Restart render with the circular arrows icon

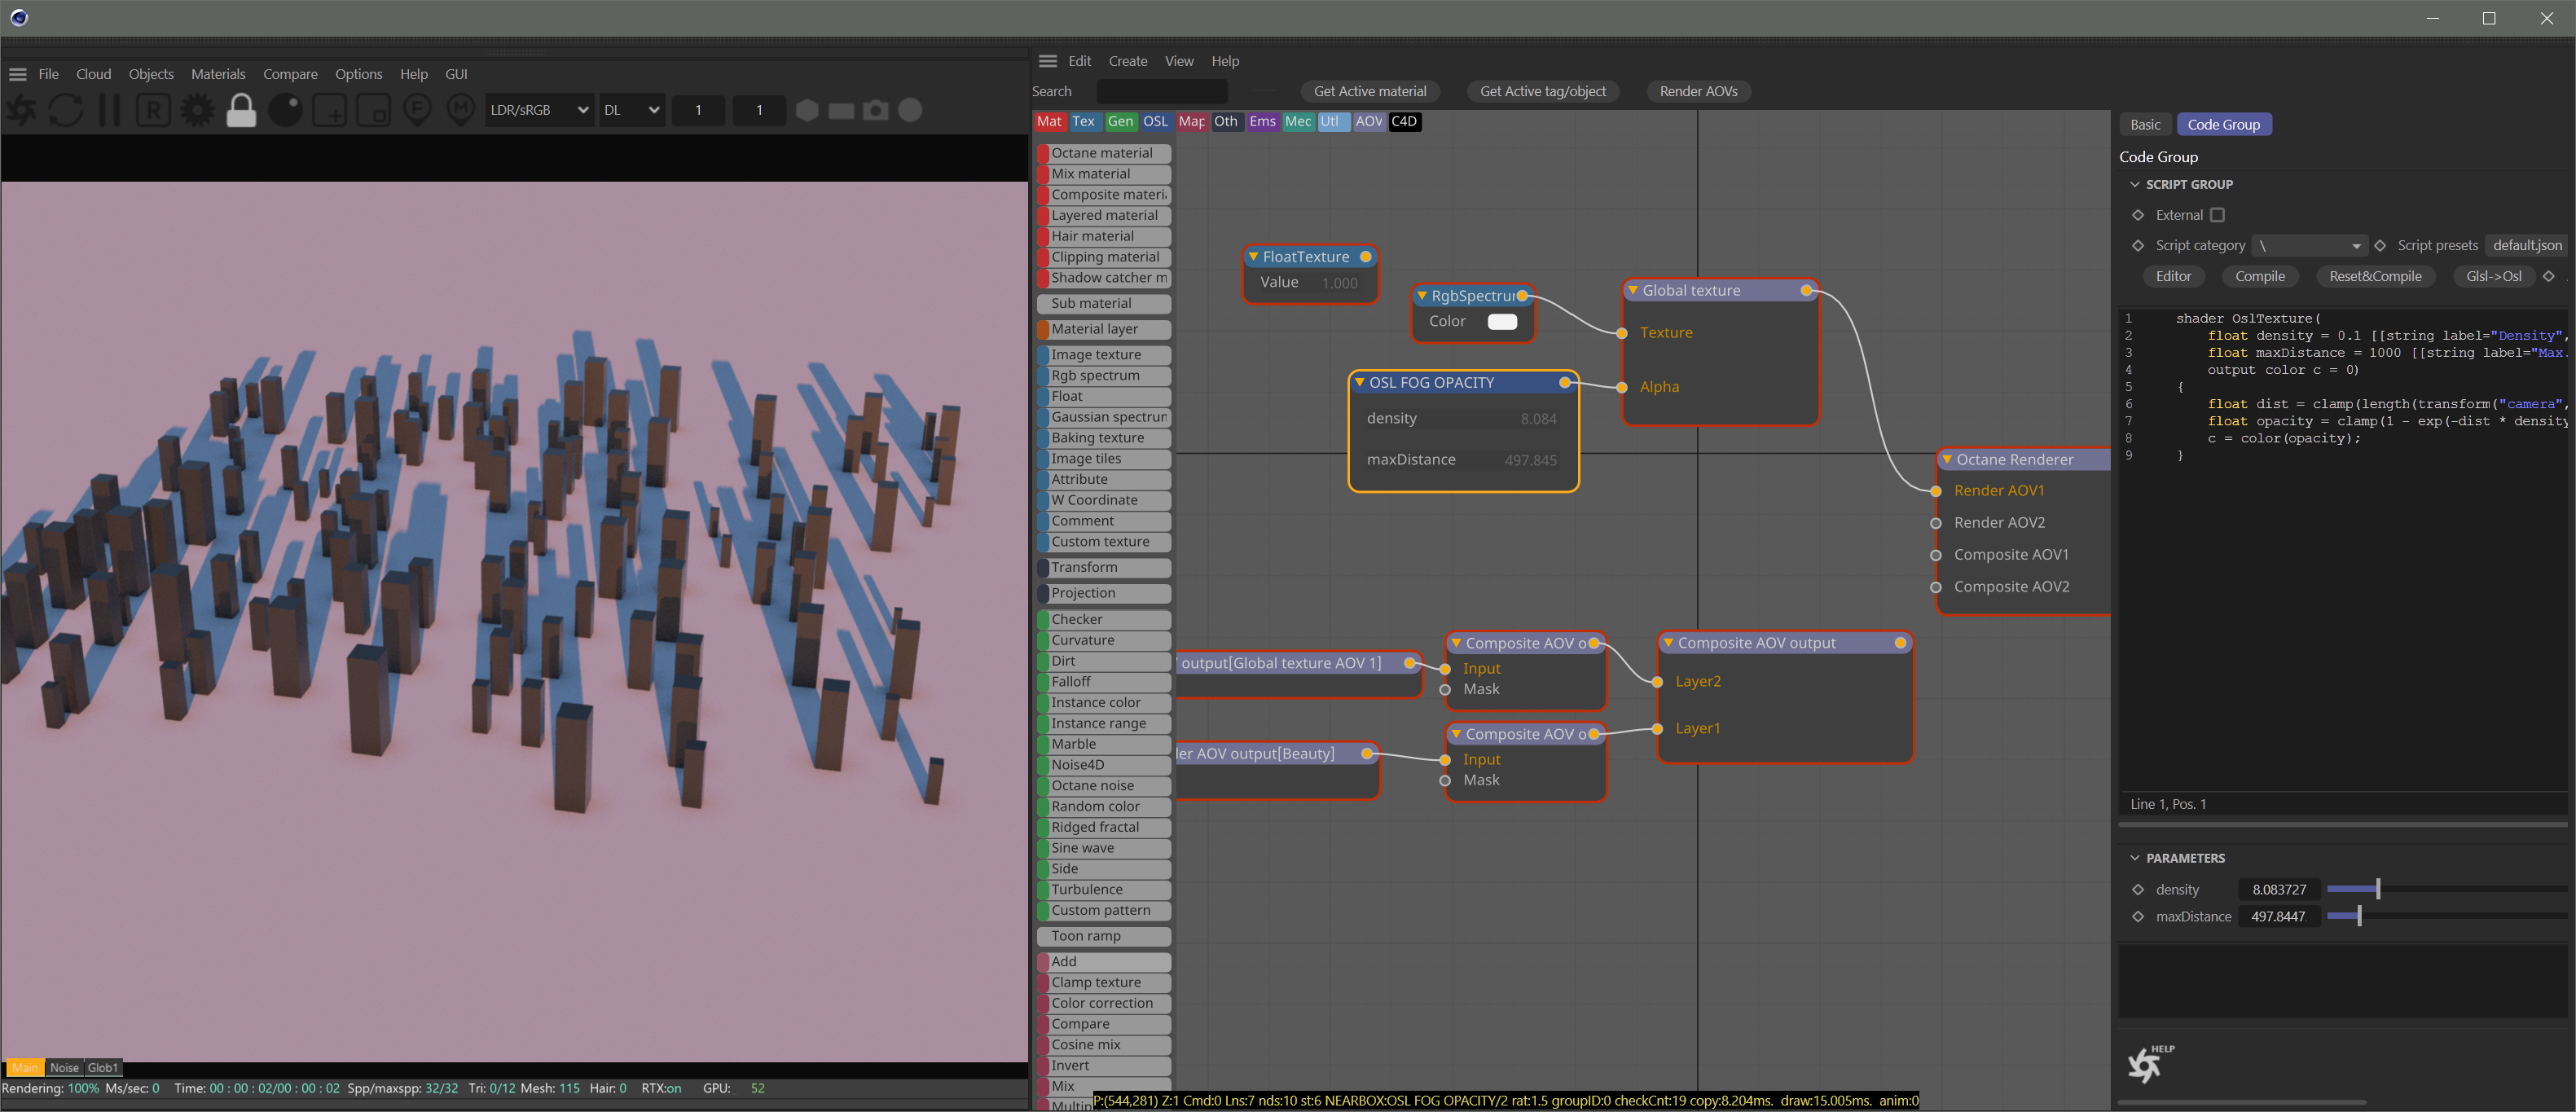coord(66,110)
